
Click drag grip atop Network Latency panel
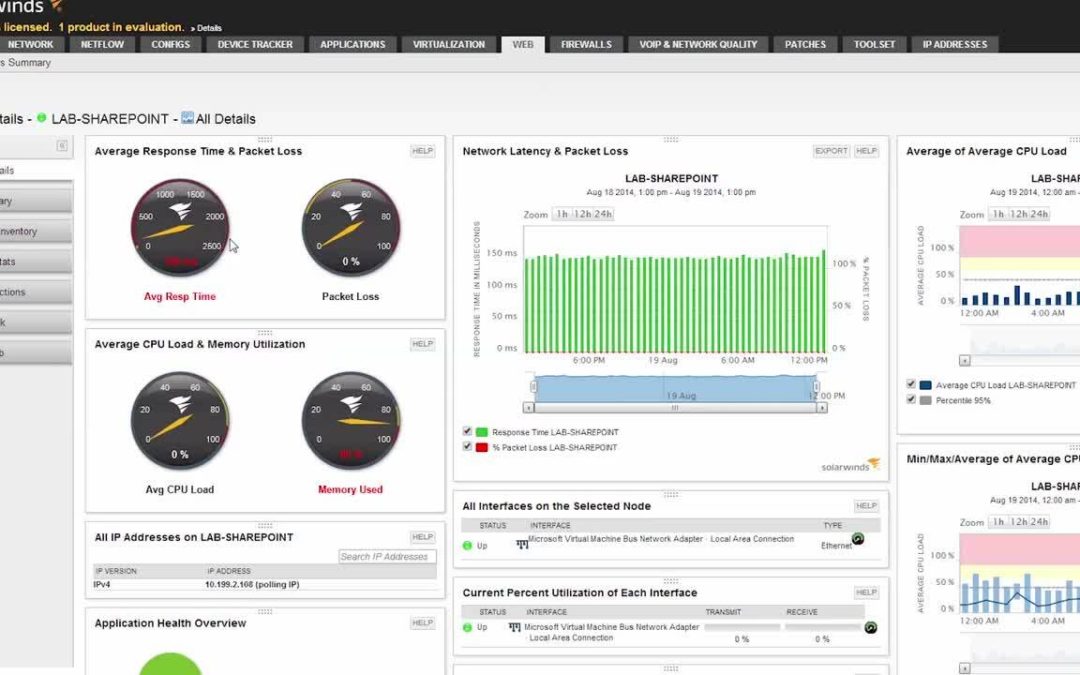pos(671,140)
